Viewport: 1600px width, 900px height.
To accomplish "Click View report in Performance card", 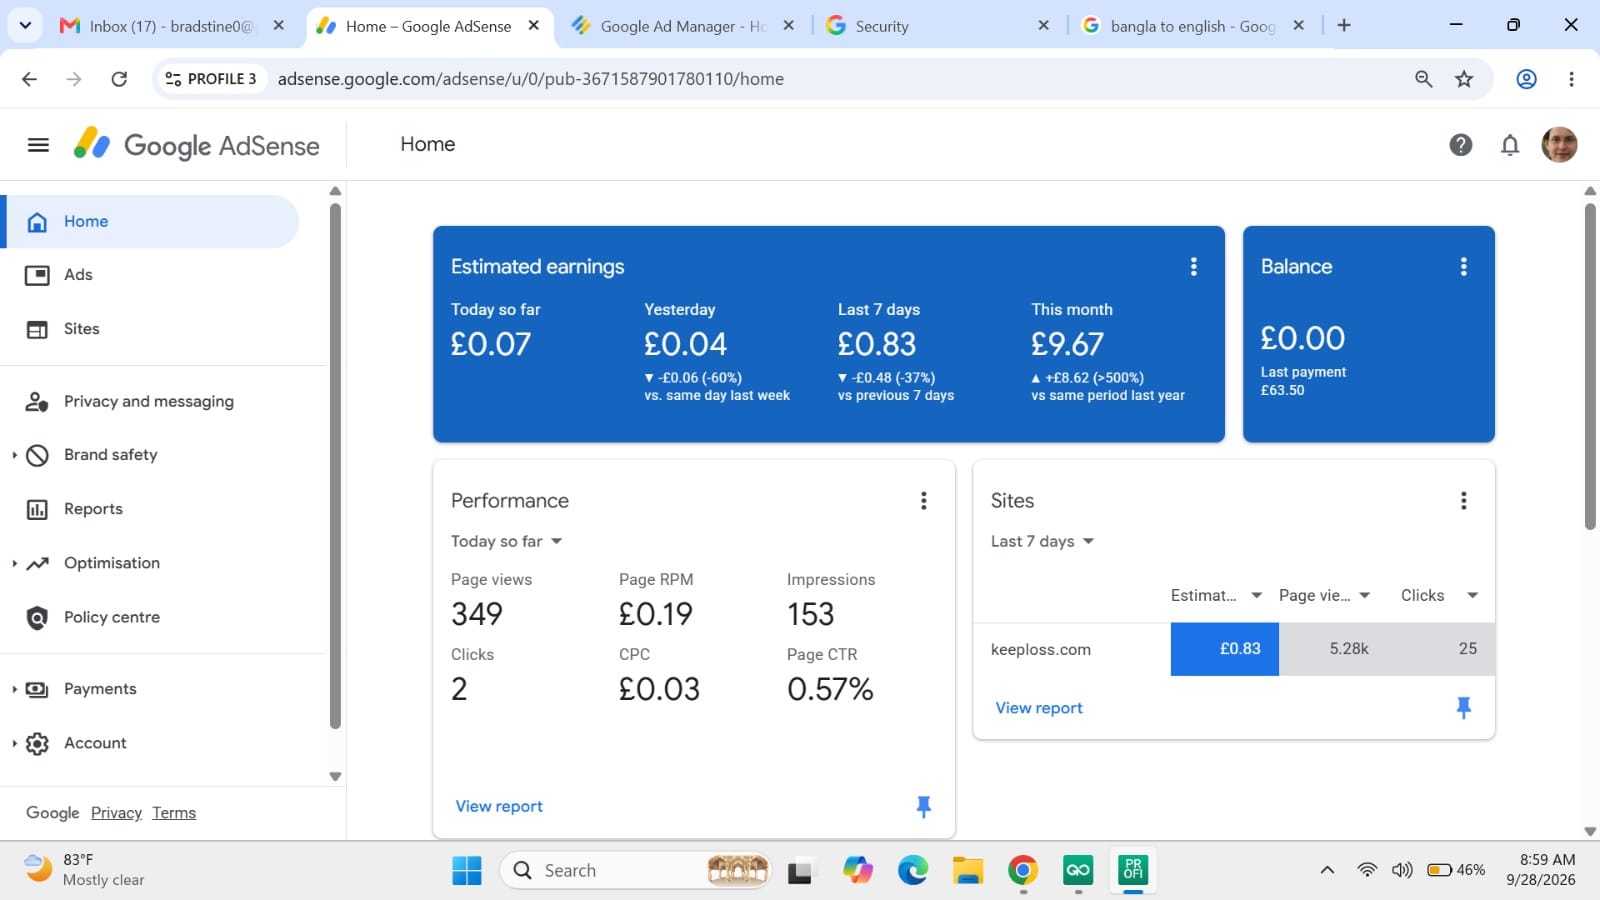I will [499, 806].
